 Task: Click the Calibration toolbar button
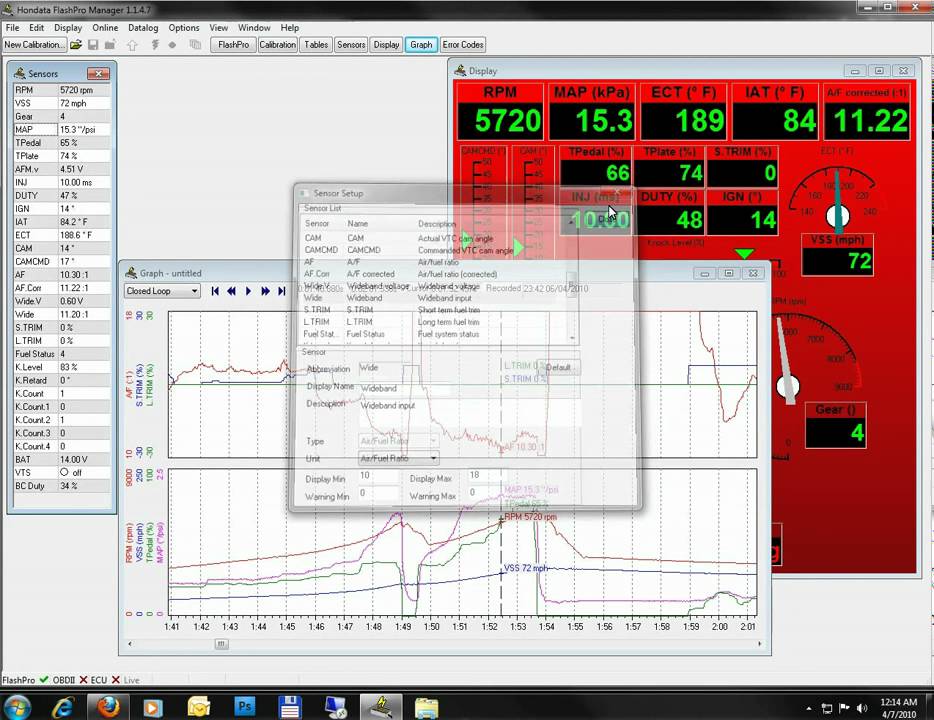coord(278,45)
